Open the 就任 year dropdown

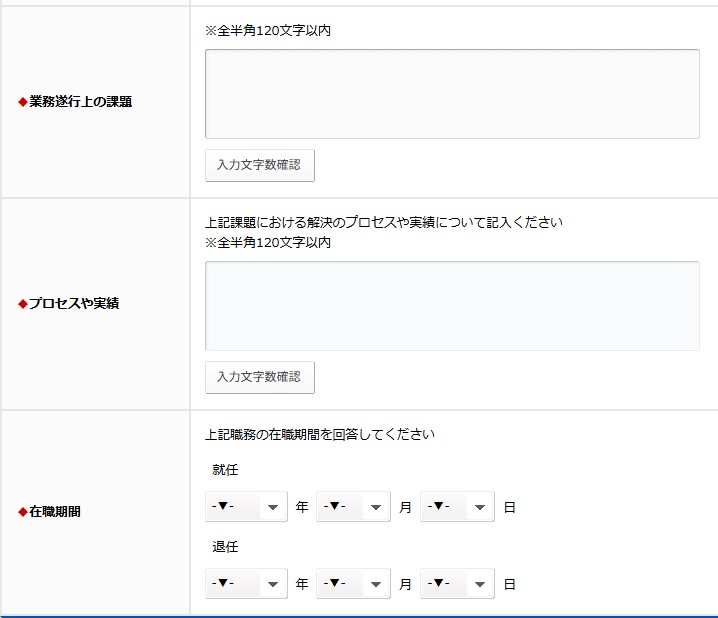coord(246,507)
